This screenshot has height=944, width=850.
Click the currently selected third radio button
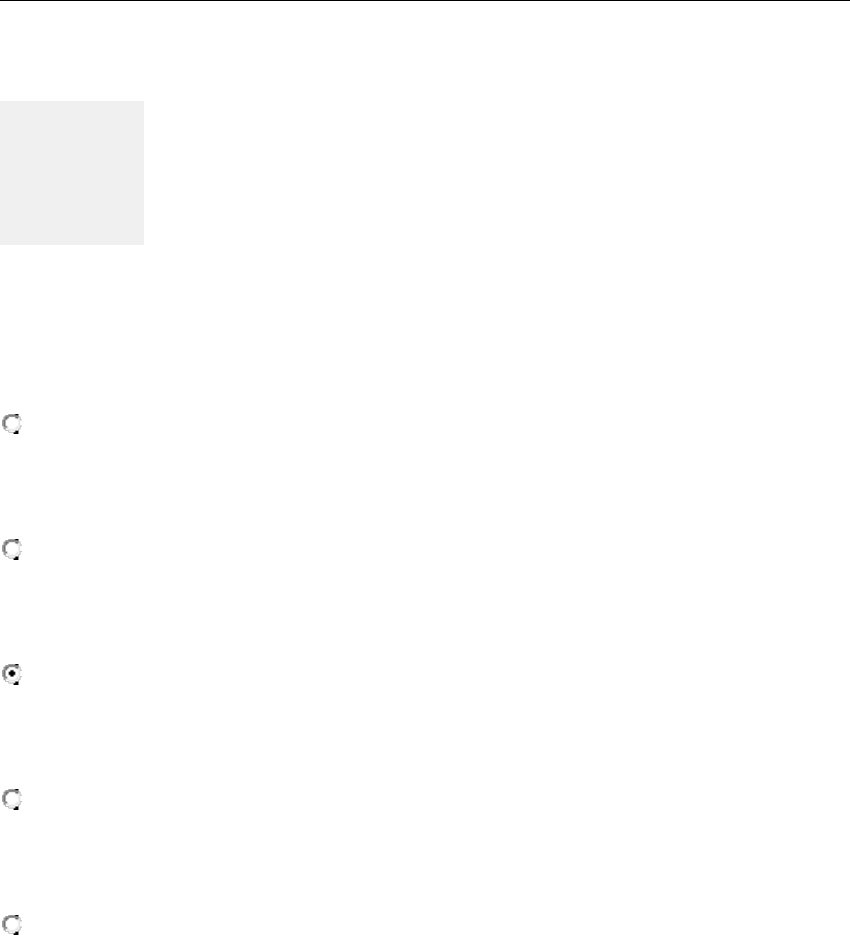point(13,675)
